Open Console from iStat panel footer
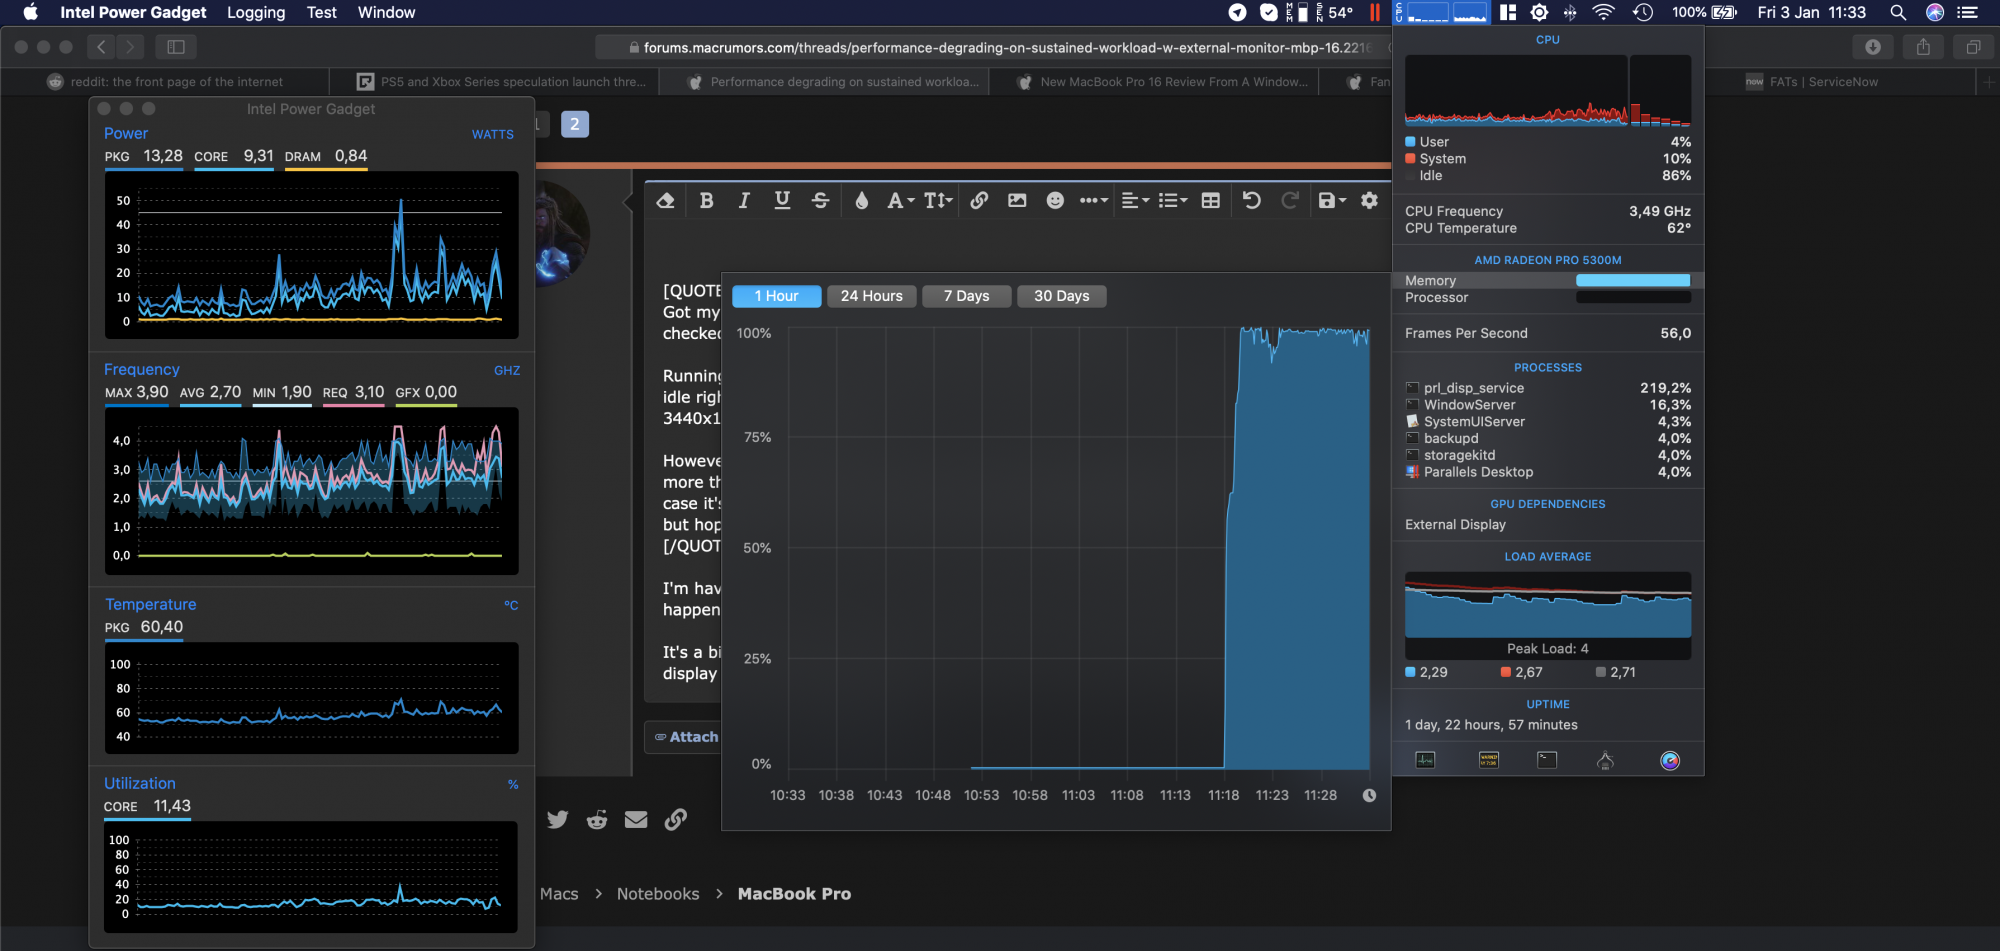The image size is (2000, 951). pyautogui.click(x=1488, y=760)
